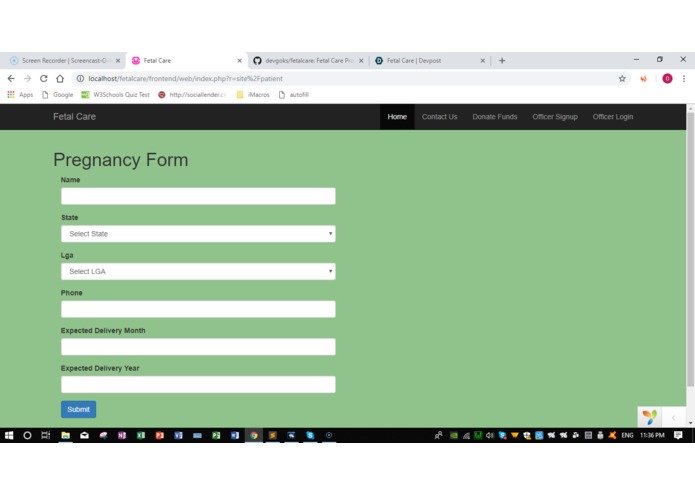Open Sublime Text from the taskbar
This screenshot has height=494, width=695.
coord(273,436)
